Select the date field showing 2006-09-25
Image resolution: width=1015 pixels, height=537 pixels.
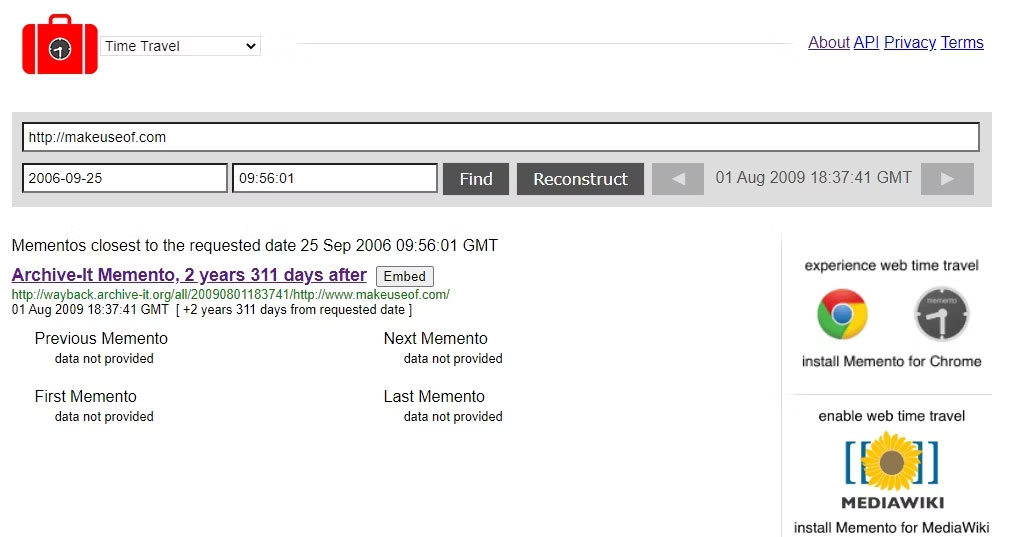click(x=125, y=178)
